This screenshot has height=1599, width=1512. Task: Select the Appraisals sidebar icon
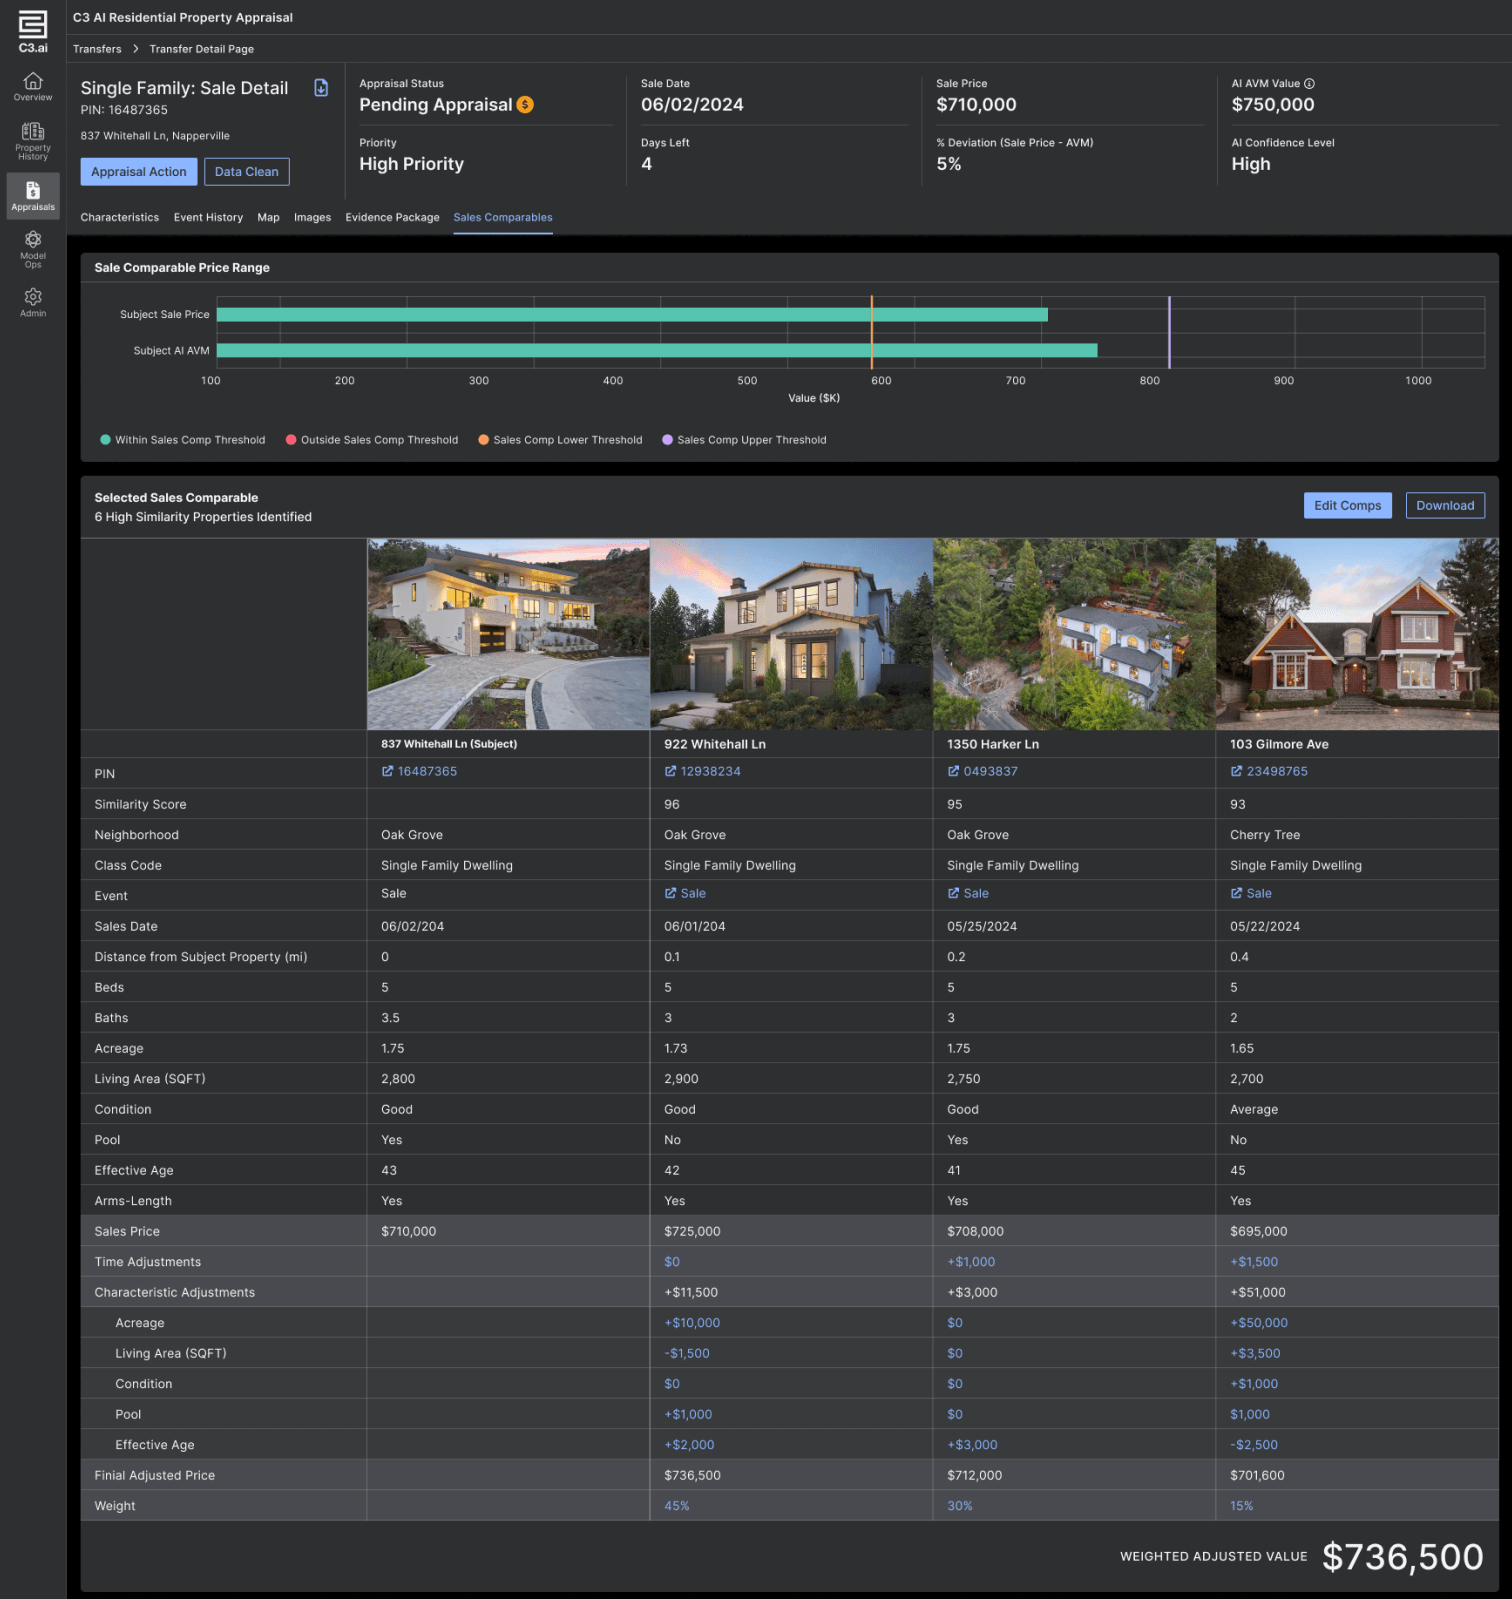pos(33,195)
